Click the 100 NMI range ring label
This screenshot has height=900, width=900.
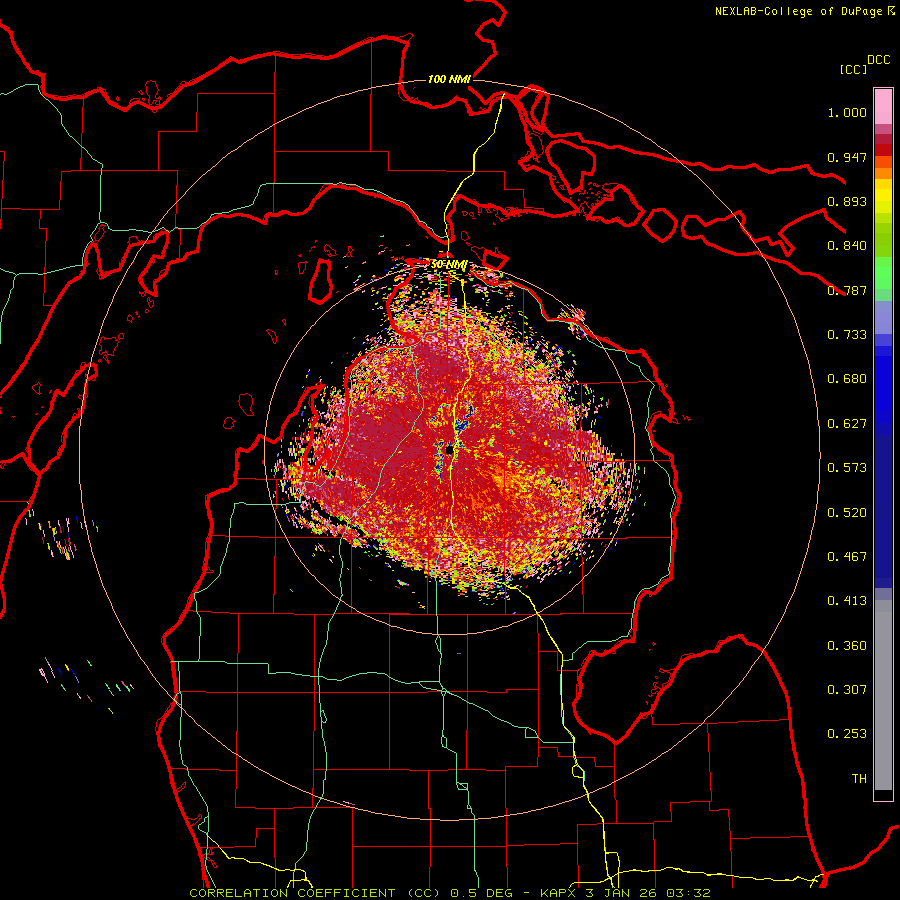point(449,79)
